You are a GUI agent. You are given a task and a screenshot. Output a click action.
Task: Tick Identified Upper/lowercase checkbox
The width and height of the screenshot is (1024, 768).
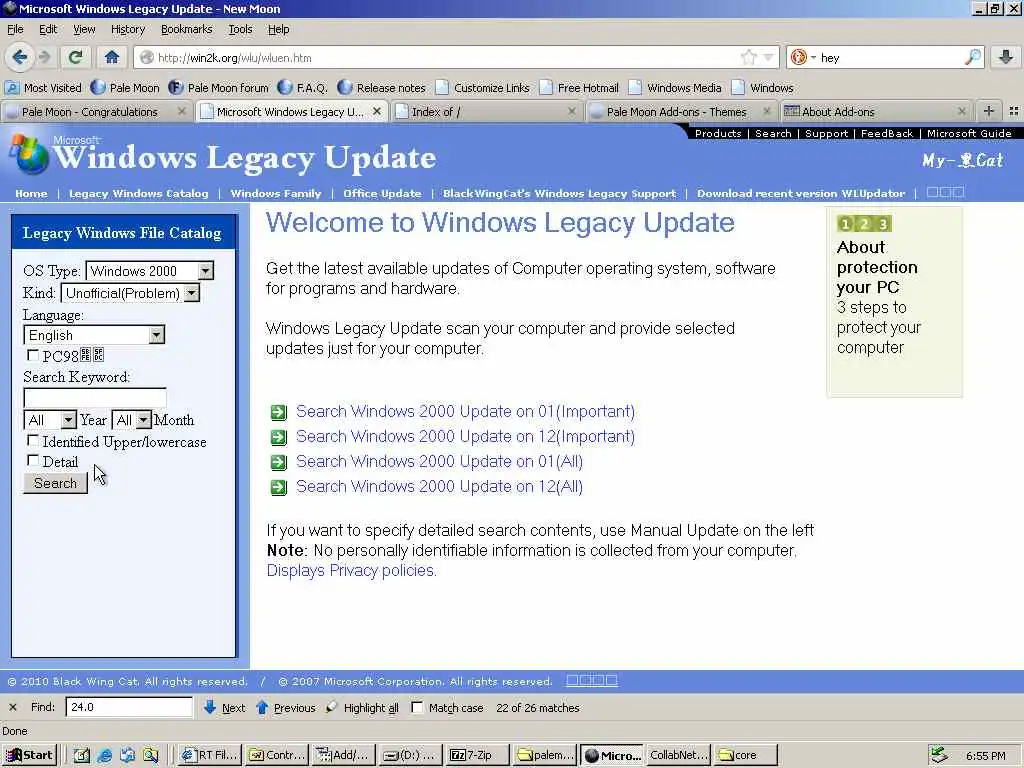[33, 441]
